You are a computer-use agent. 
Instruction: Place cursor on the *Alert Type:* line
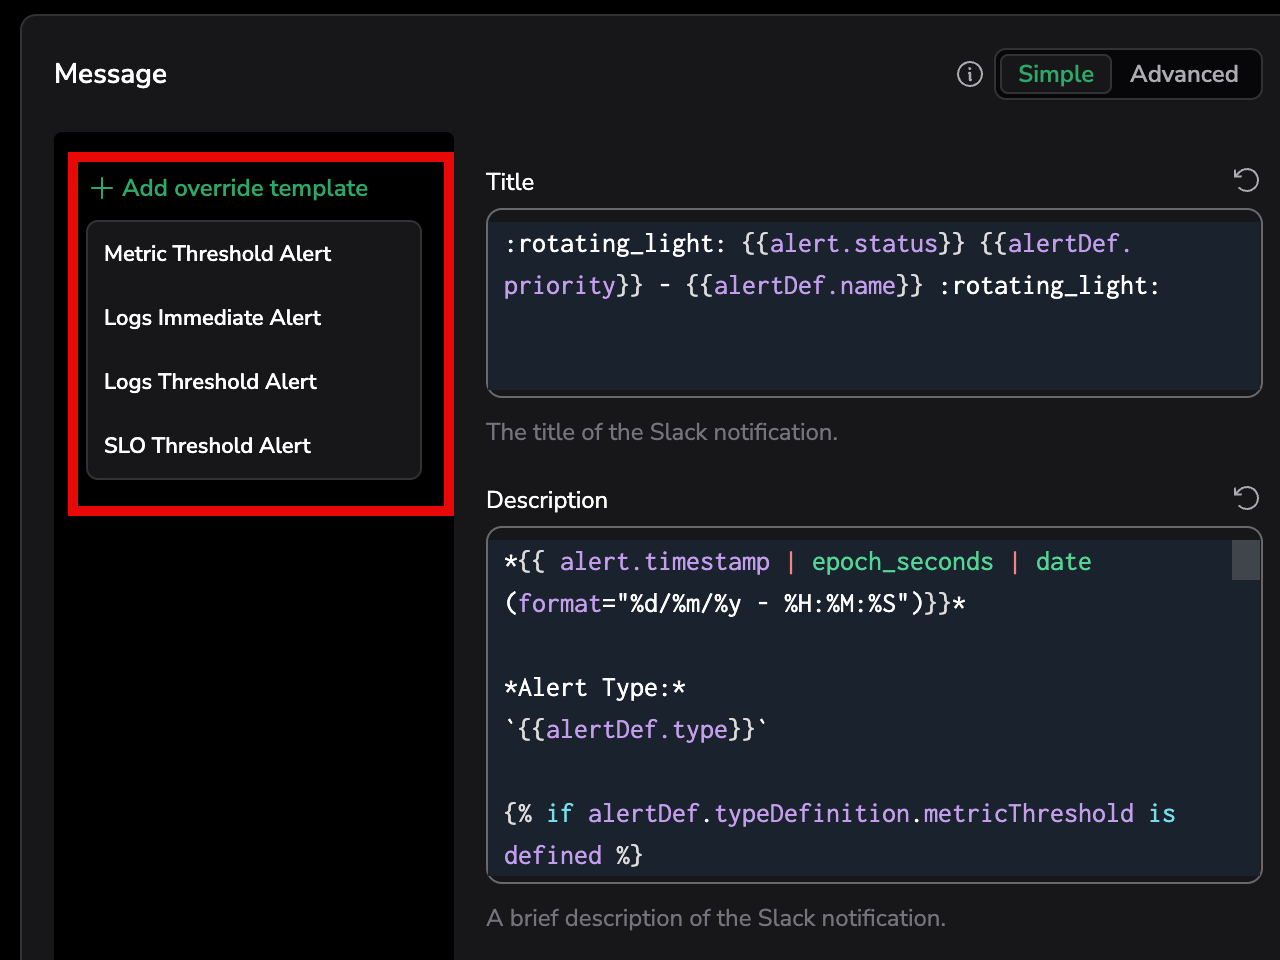tap(594, 688)
